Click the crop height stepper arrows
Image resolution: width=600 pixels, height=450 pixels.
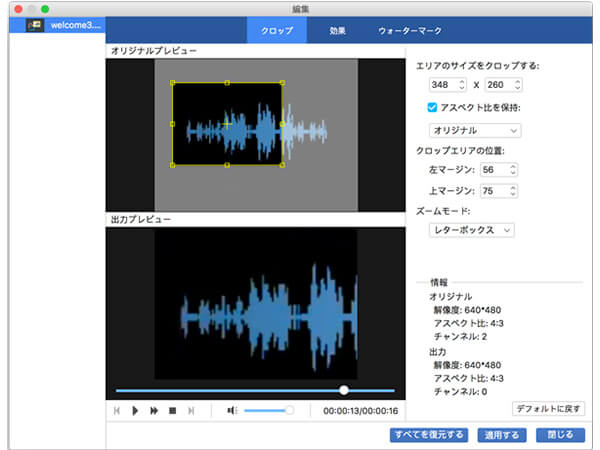point(517,85)
